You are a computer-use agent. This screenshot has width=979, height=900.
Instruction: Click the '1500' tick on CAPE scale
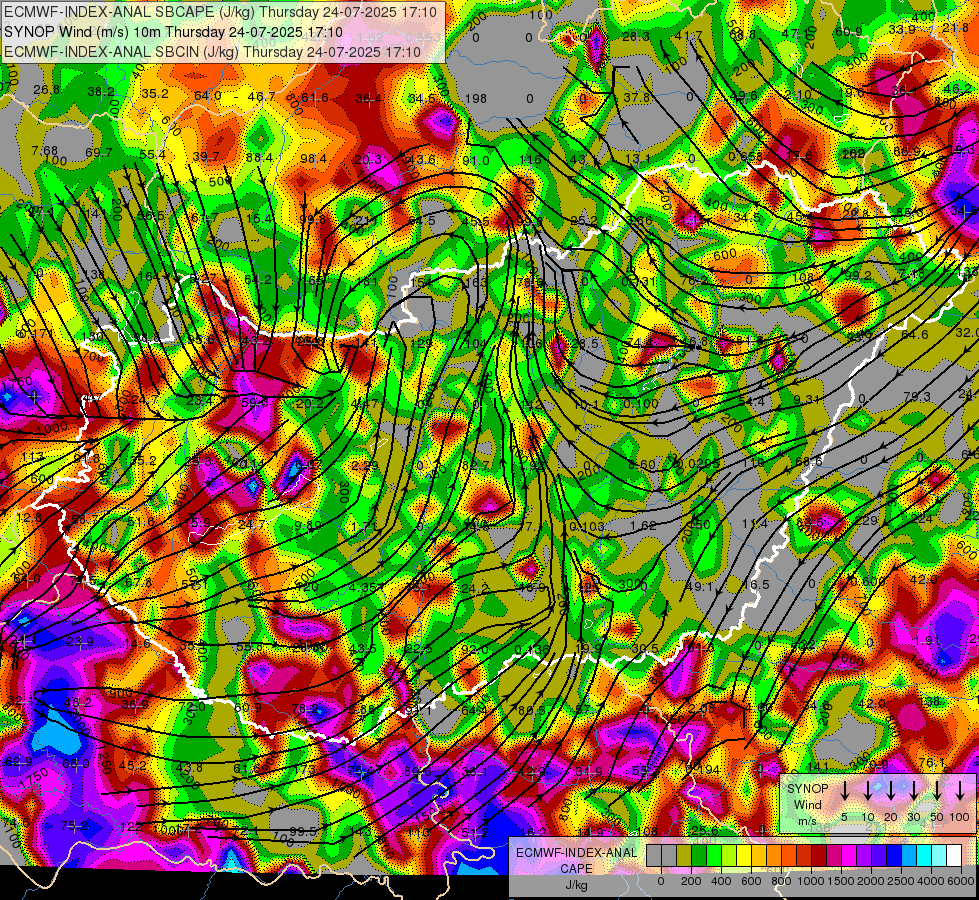tap(841, 881)
